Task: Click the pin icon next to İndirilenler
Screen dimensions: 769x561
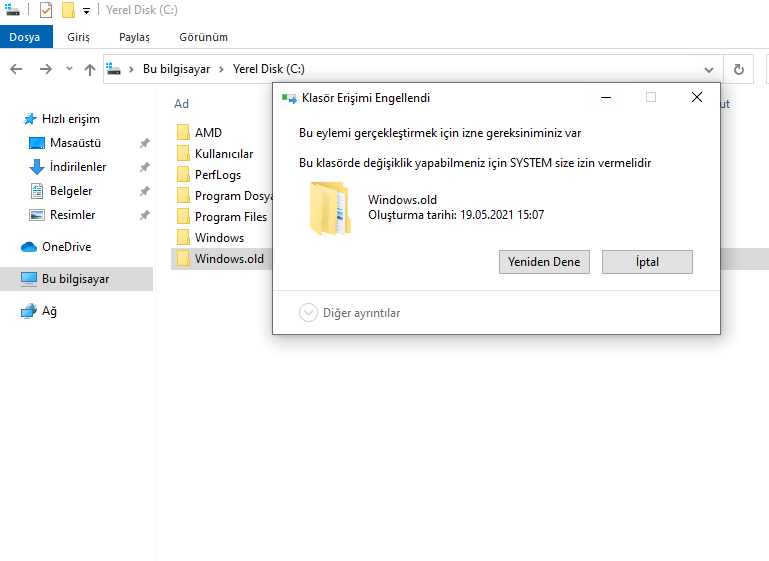Action: [144, 167]
